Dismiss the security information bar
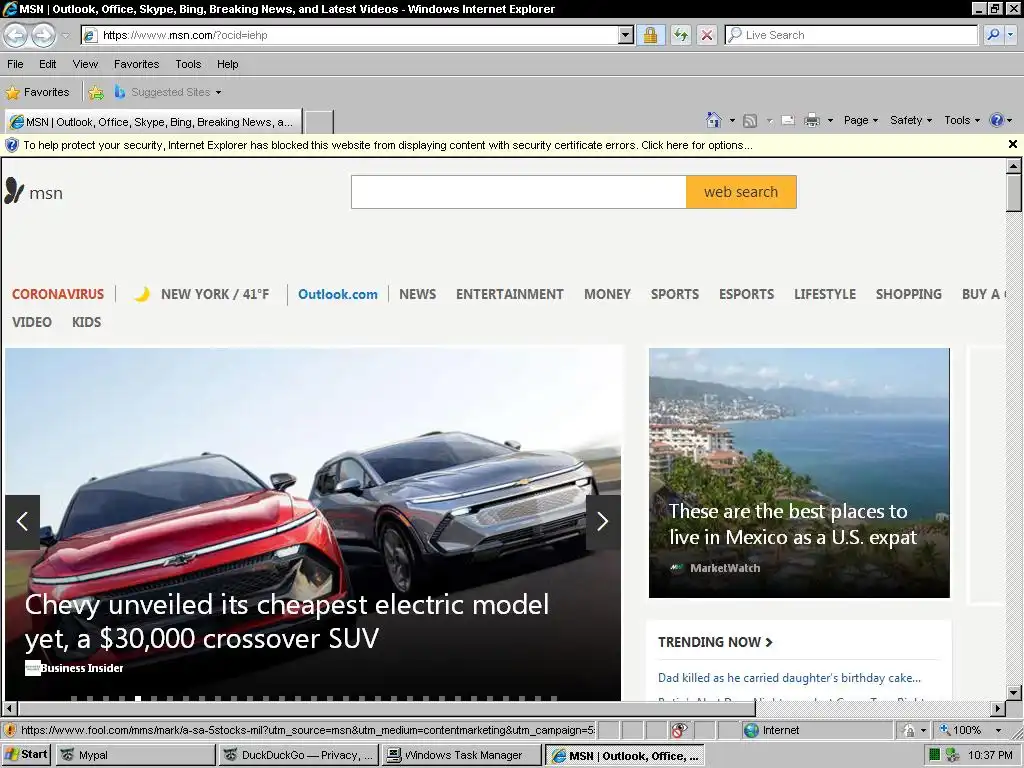 click(x=1013, y=144)
